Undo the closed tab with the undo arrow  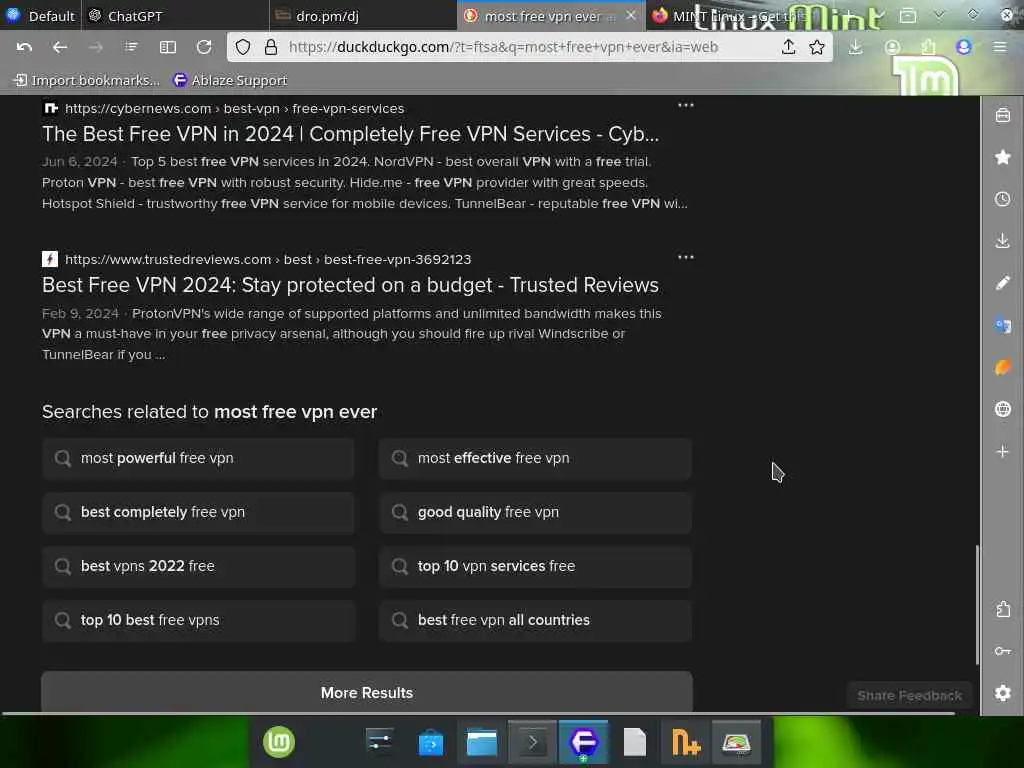pos(24,47)
